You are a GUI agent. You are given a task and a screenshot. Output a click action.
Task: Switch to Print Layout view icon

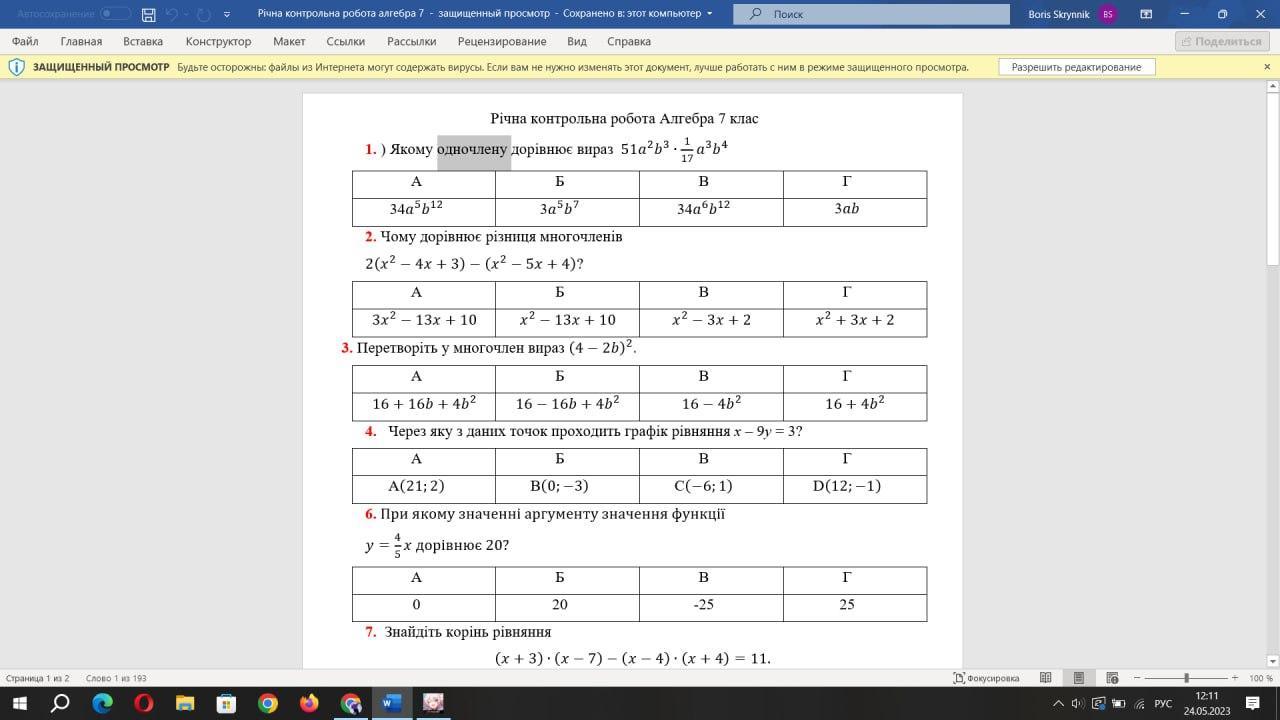[x=1078, y=678]
